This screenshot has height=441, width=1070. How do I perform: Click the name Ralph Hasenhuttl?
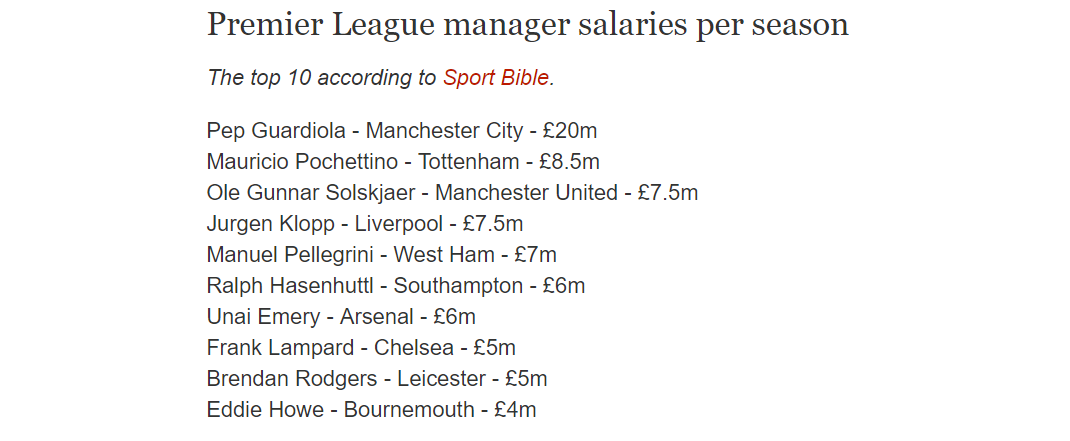[290, 286]
